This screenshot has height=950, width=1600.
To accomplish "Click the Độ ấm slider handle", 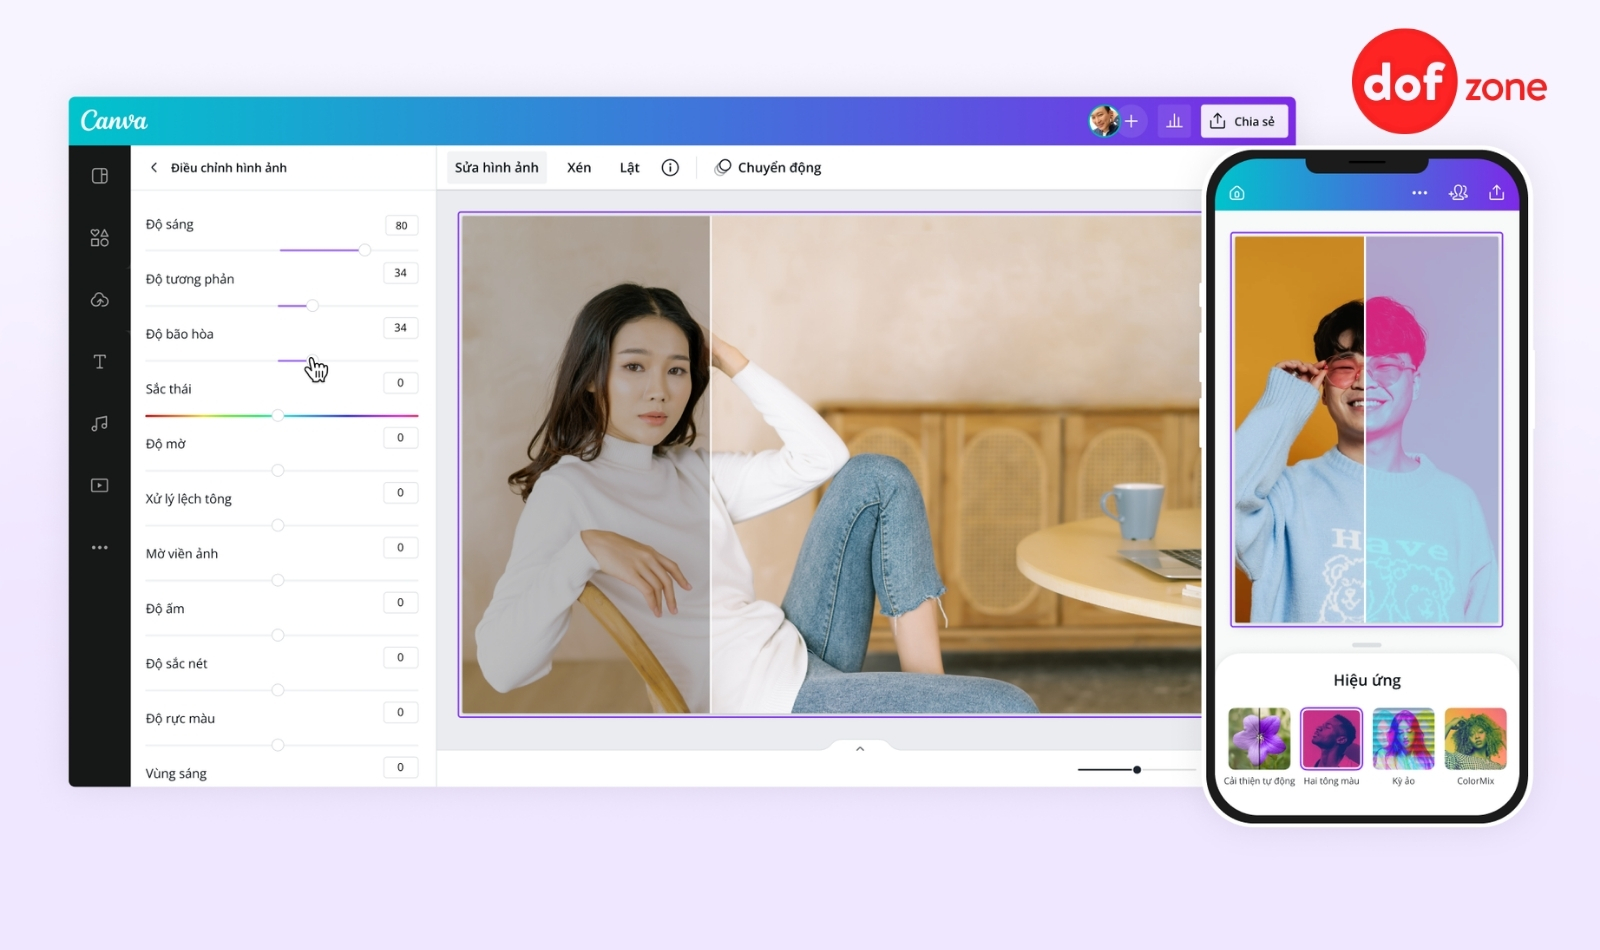I will click(278, 635).
